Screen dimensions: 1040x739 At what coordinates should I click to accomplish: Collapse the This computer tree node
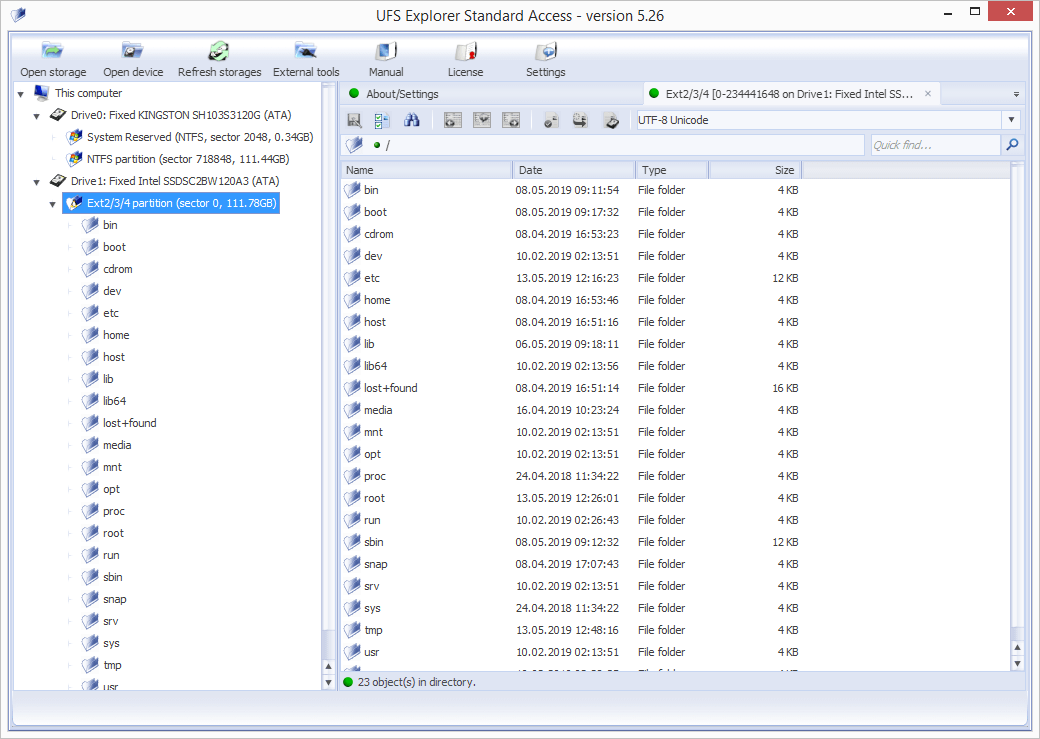[21, 94]
